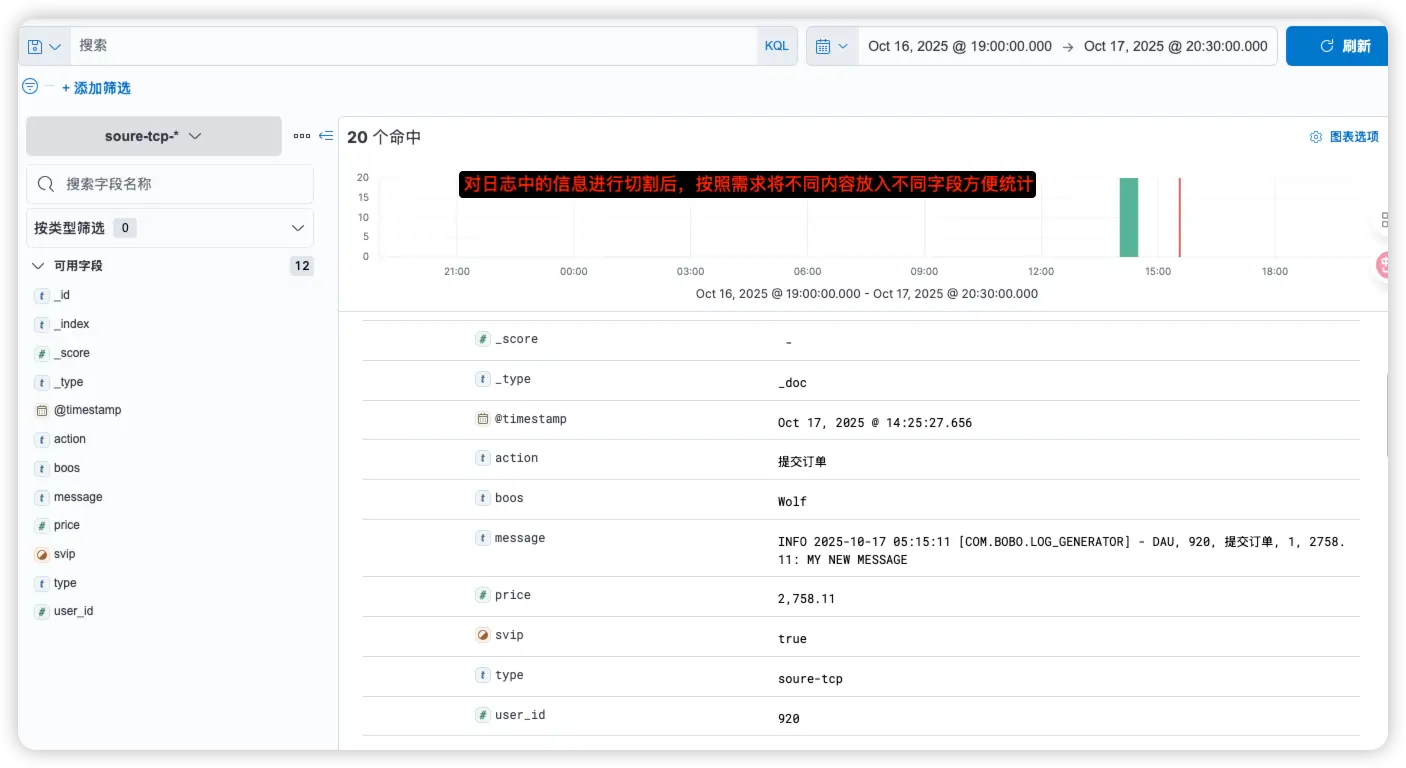Click the user_id value 920
The height and width of the screenshot is (768, 1406).
[788, 719]
